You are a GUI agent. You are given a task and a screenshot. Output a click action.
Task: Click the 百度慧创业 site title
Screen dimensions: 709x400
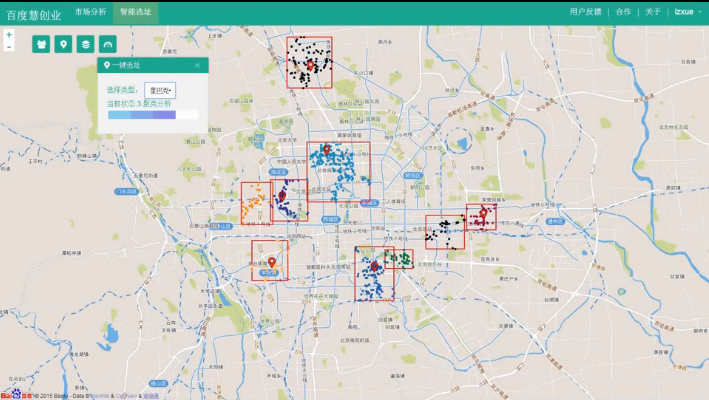34,14
